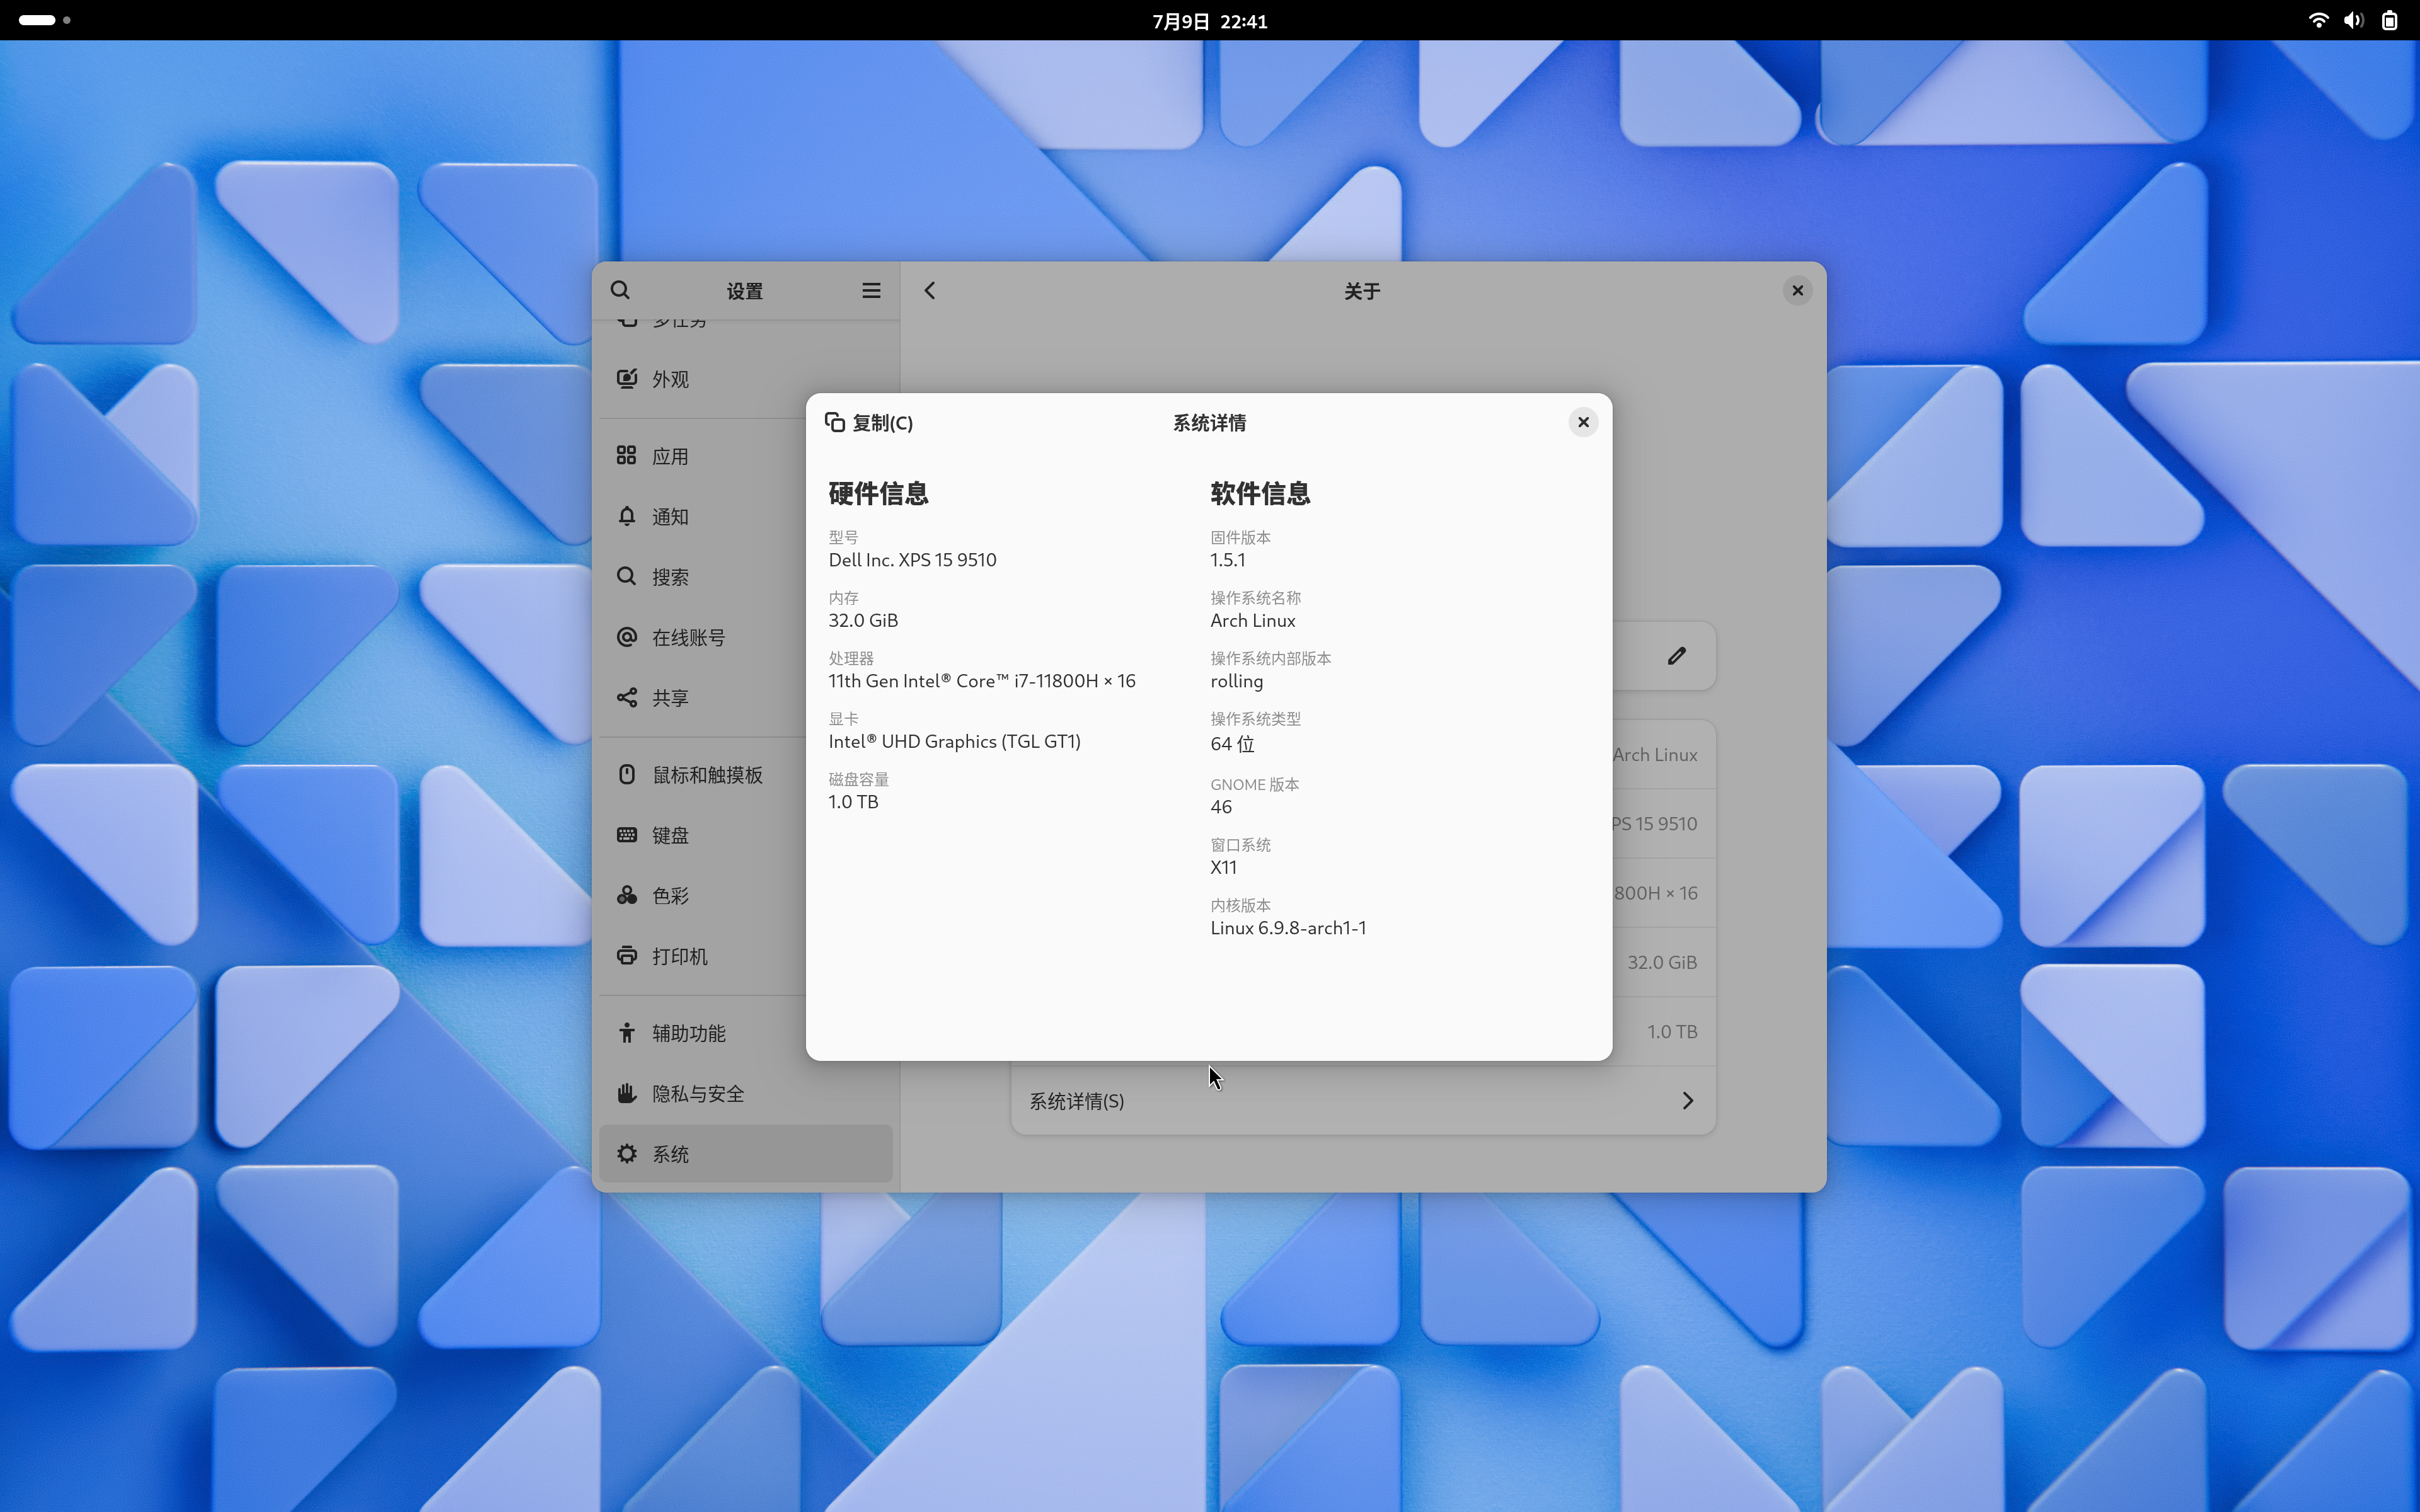Open 辅助功能 settings
The image size is (2420, 1512).
pyautogui.click(x=746, y=1033)
